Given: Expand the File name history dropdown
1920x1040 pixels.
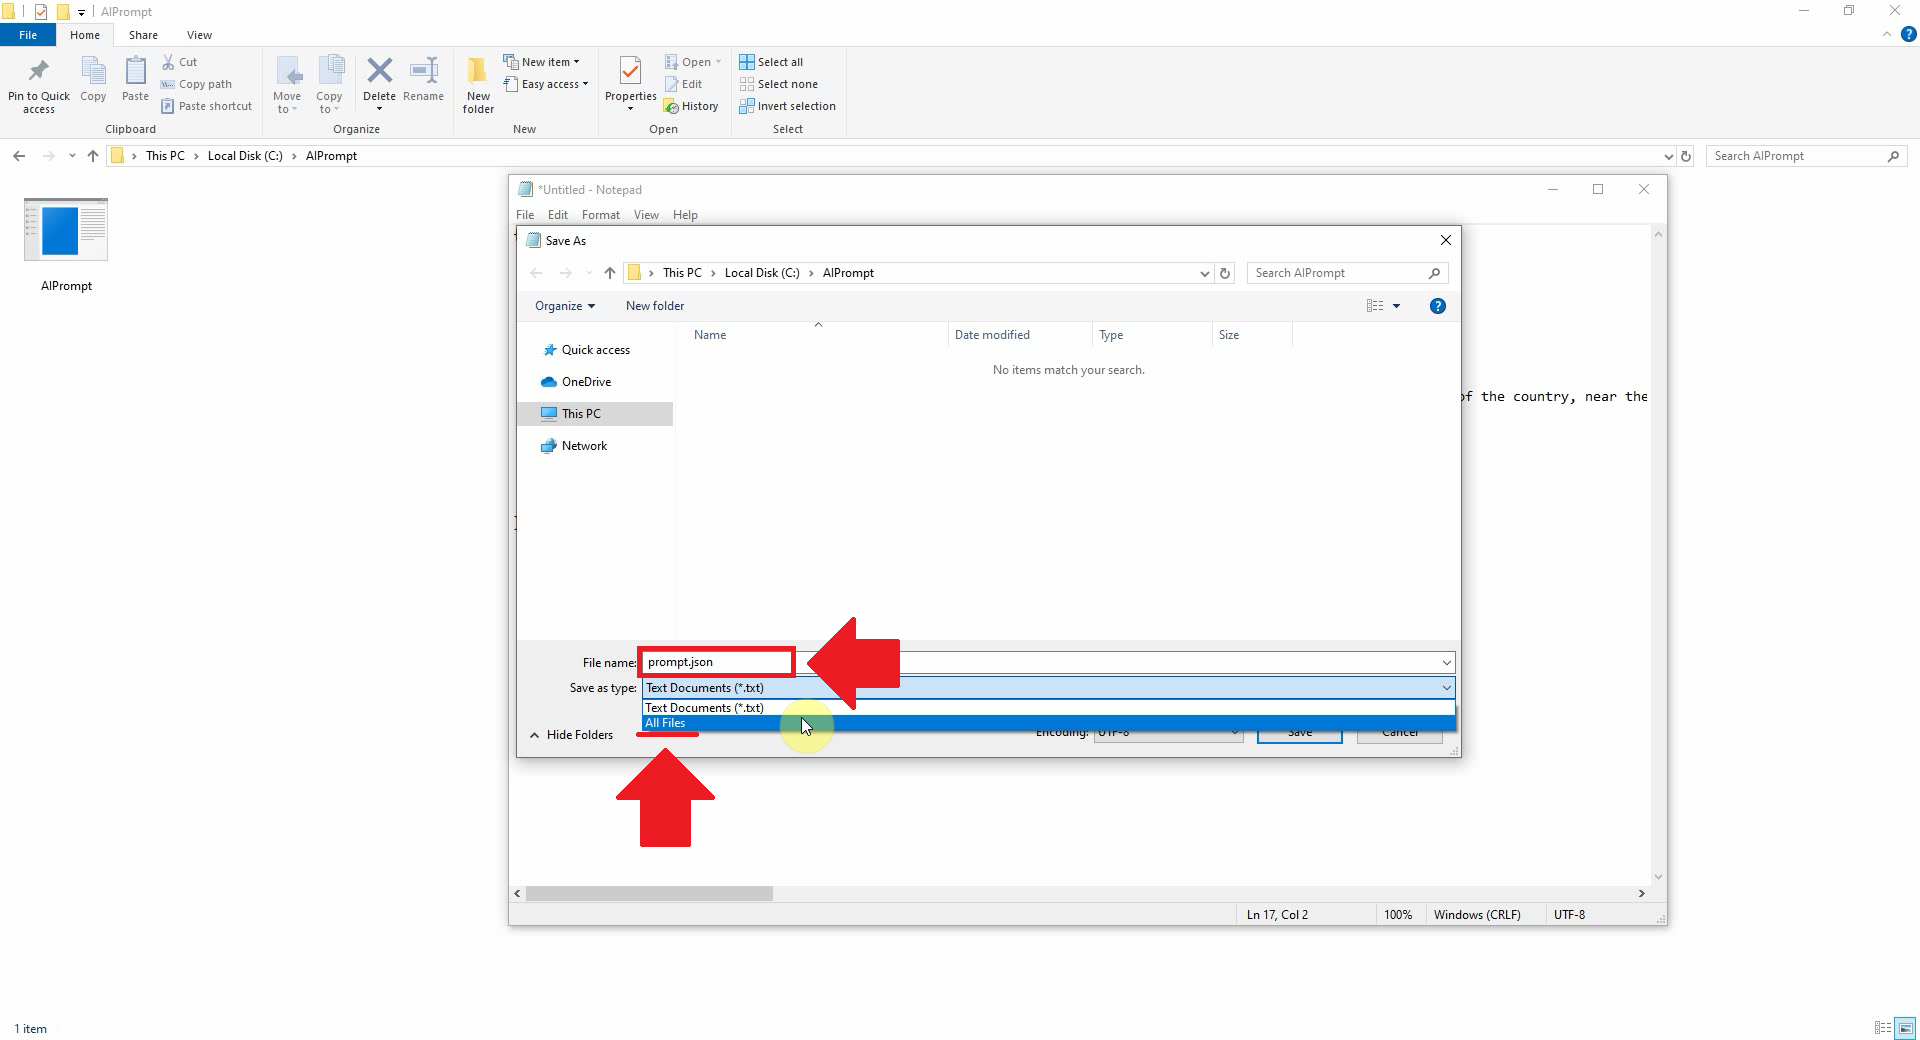Looking at the screenshot, I should point(1446,663).
